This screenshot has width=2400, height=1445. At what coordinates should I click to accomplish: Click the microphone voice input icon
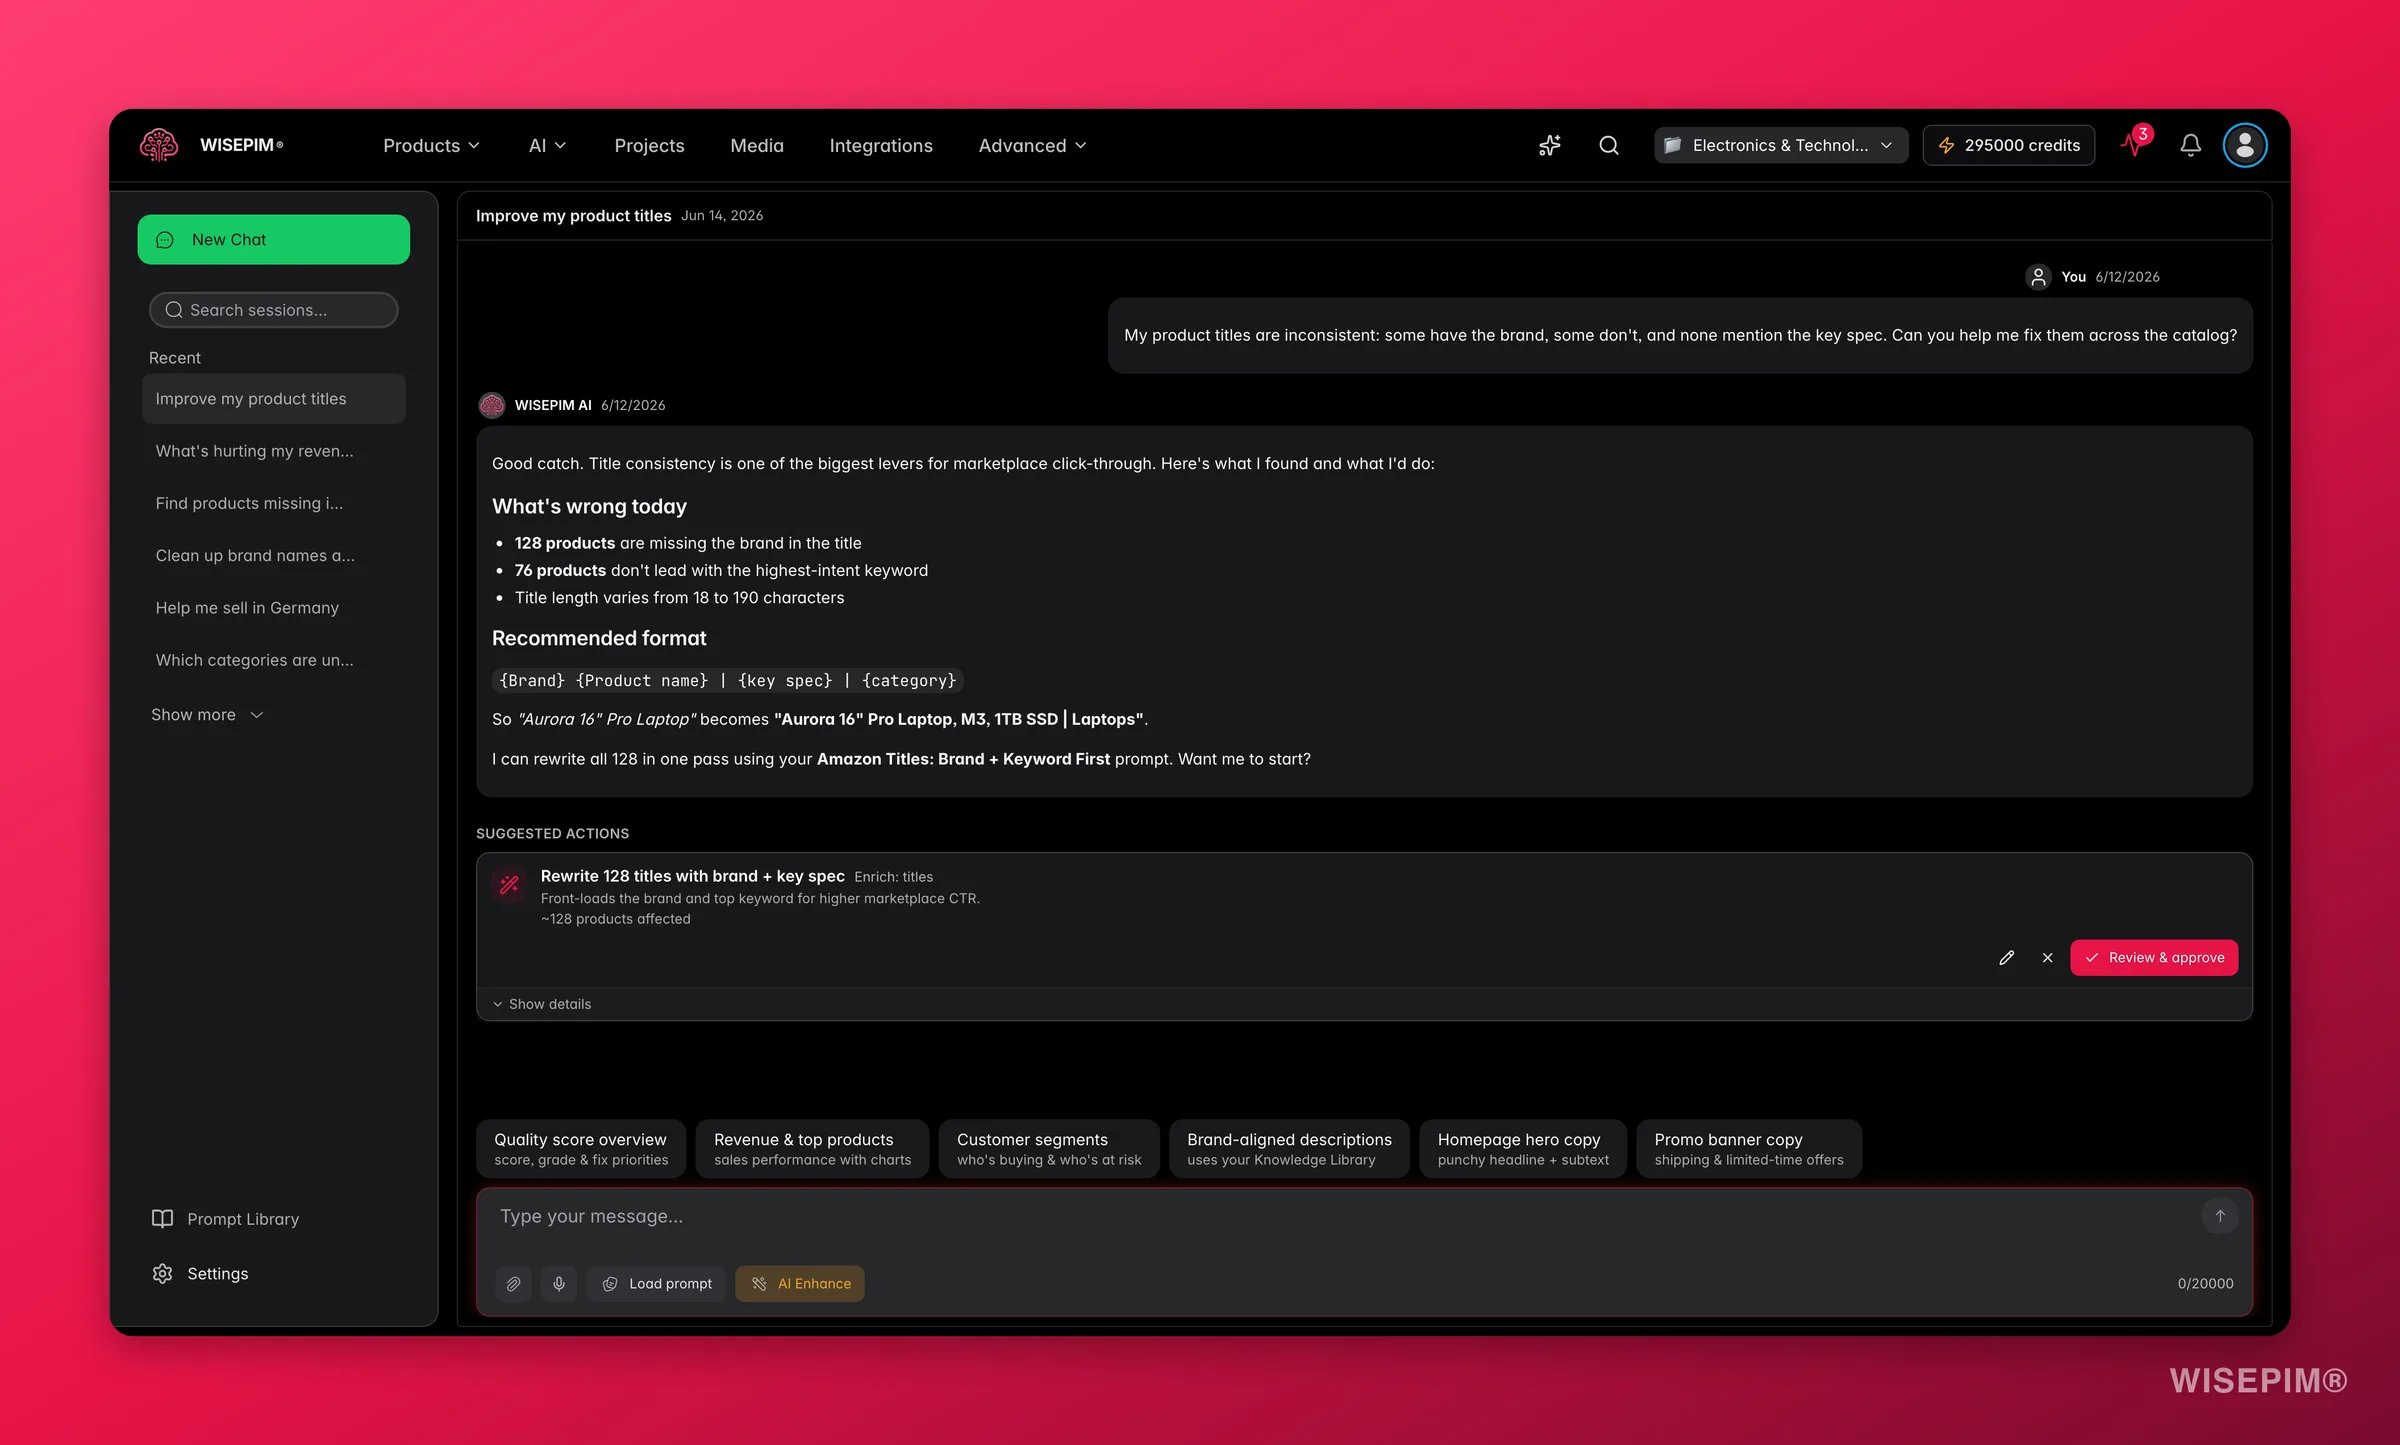point(559,1283)
